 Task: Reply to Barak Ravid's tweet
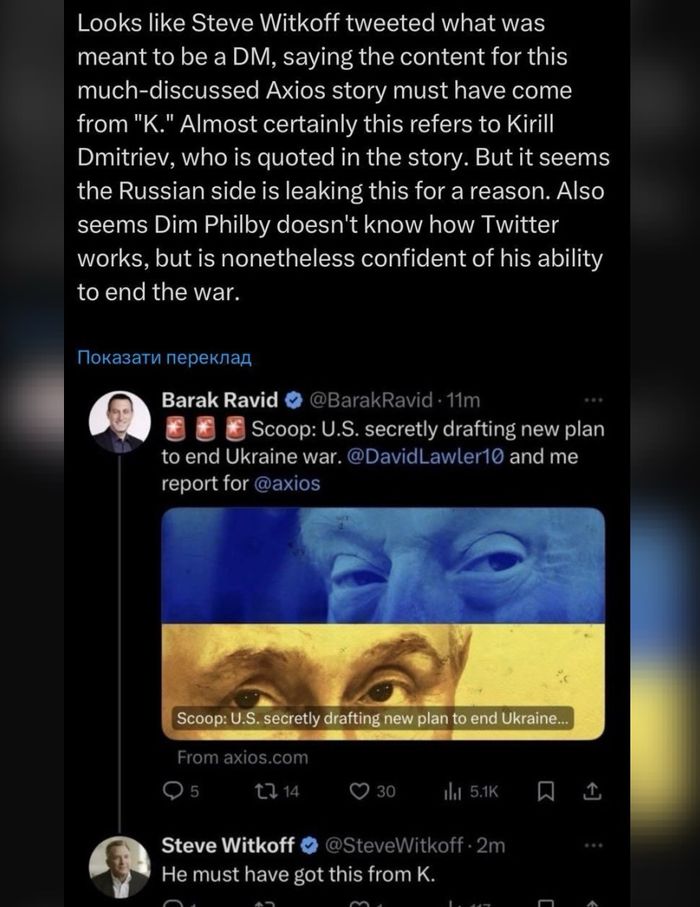click(181, 792)
